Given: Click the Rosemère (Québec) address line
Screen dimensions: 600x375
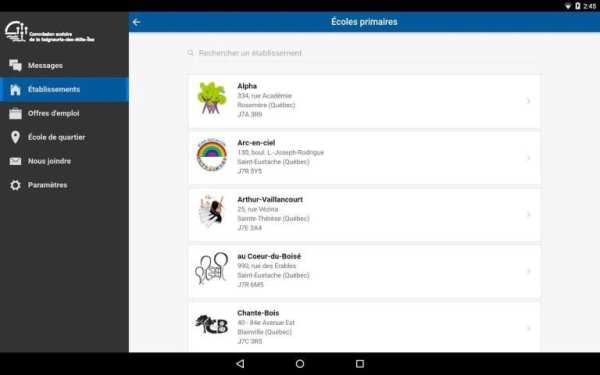Looking at the screenshot, I should pyautogui.click(x=266, y=105).
